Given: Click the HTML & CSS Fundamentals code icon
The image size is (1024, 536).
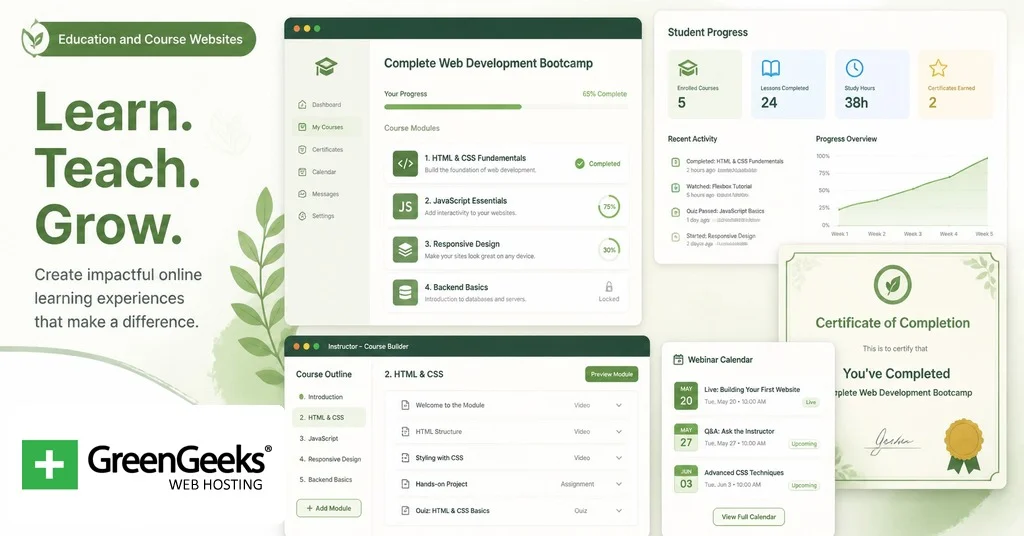Looking at the screenshot, I should click(405, 164).
